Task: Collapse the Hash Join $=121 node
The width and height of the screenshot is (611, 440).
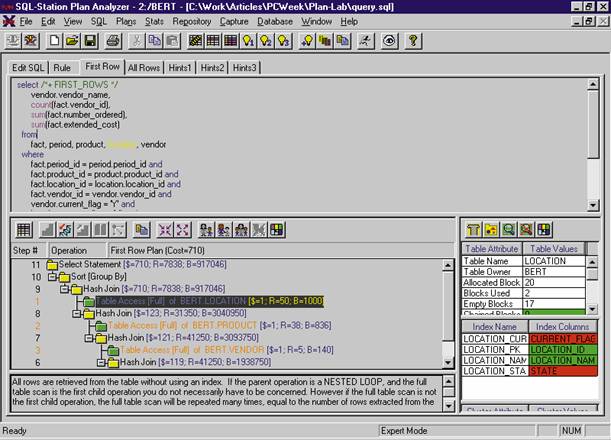Action: pyautogui.click(x=89, y=338)
